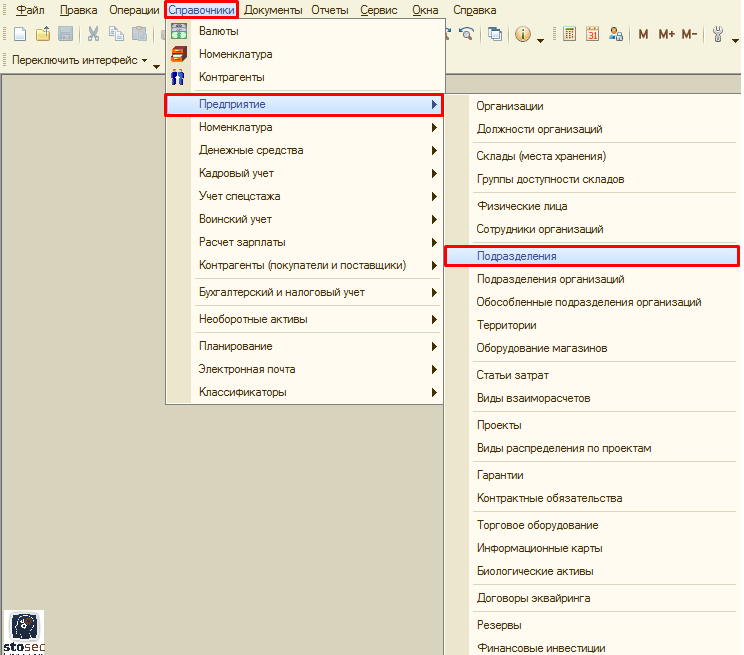Choose Организации from the Предприятие submenu
This screenshot has width=744, height=655.
[x=510, y=106]
